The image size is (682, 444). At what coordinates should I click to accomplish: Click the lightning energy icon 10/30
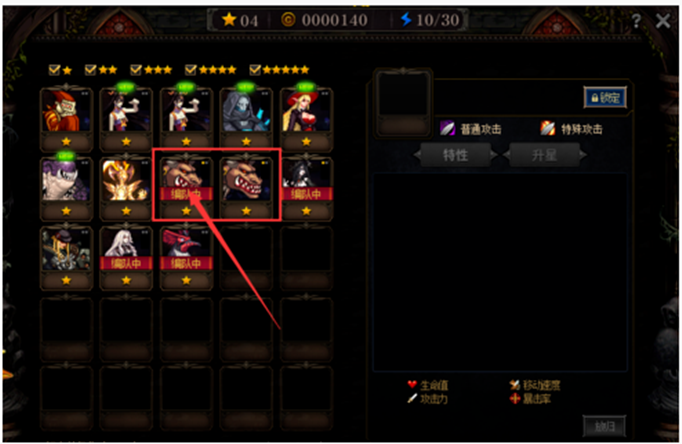406,20
